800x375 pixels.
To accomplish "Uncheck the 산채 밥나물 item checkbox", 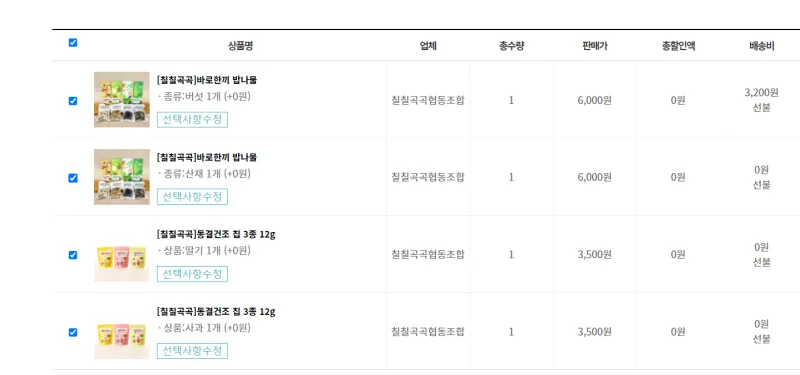I will click(x=73, y=178).
